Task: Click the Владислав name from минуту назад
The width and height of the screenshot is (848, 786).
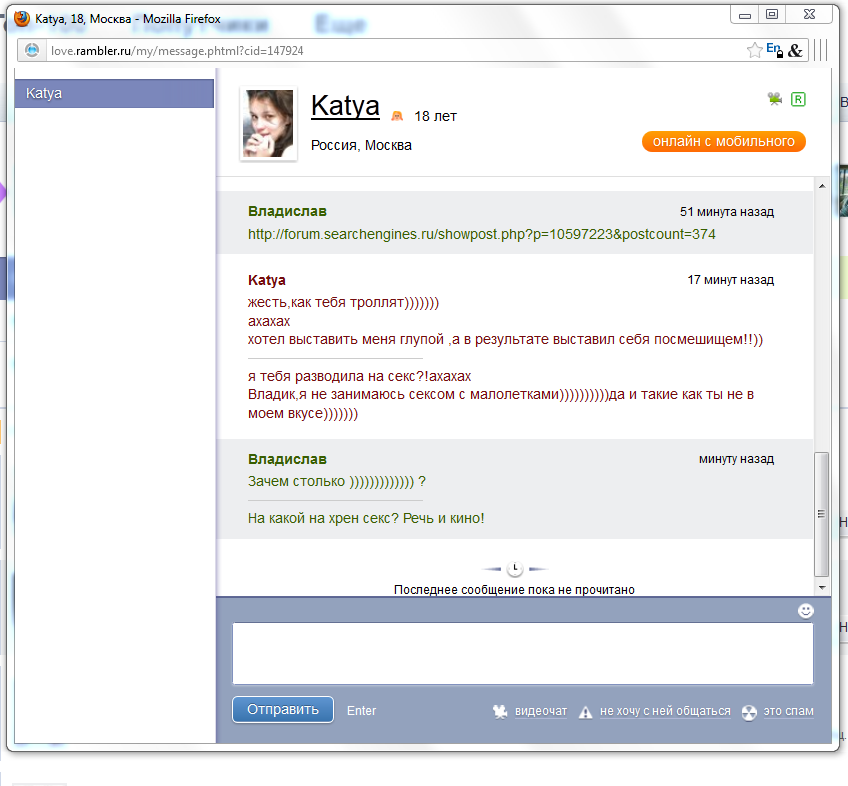Action: point(287,459)
